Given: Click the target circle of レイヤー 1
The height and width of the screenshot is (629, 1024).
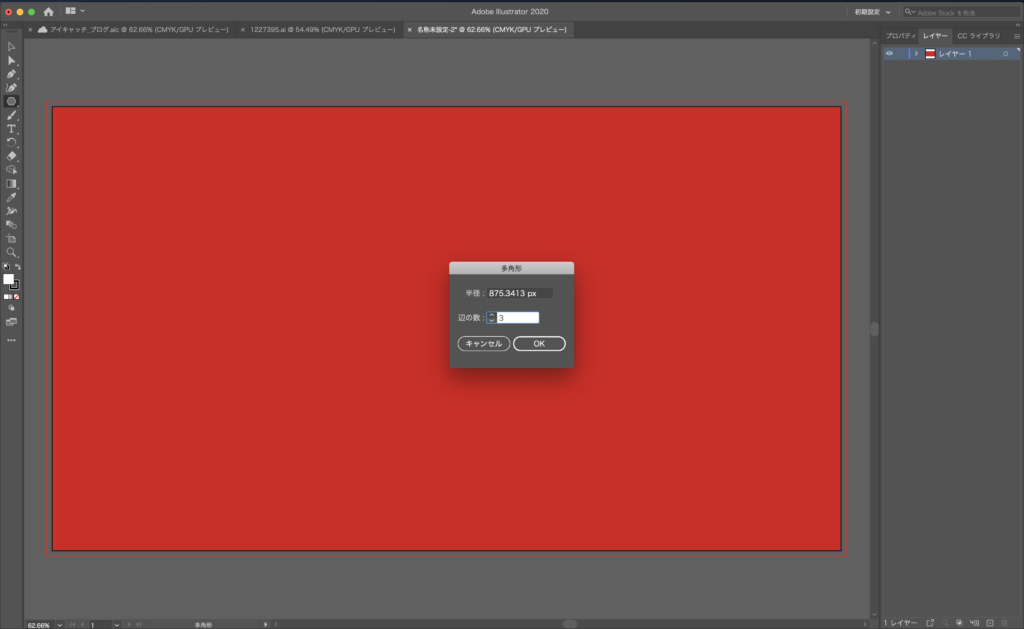Looking at the screenshot, I should 1006,54.
